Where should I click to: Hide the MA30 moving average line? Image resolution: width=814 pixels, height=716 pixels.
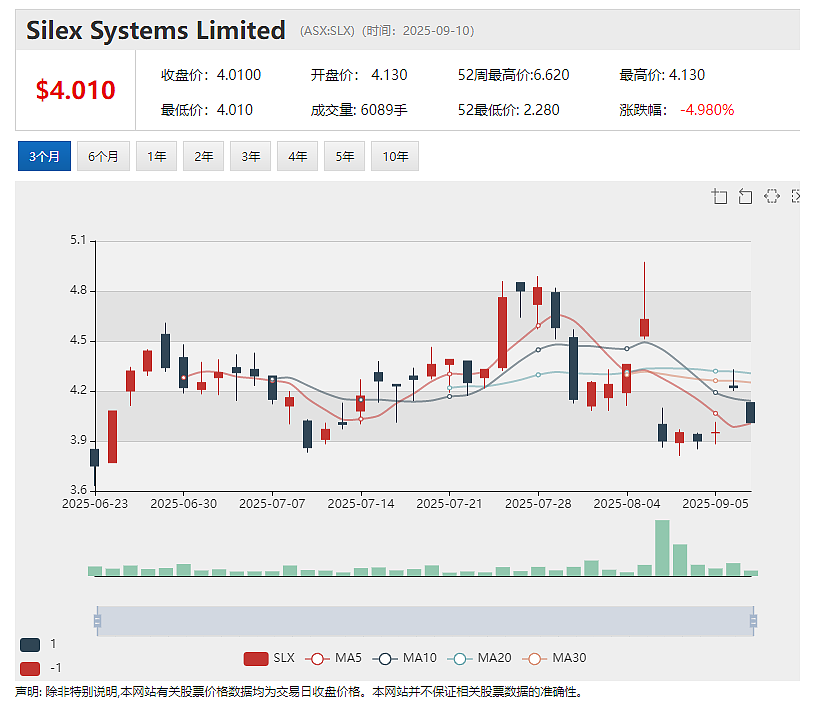click(x=554, y=658)
